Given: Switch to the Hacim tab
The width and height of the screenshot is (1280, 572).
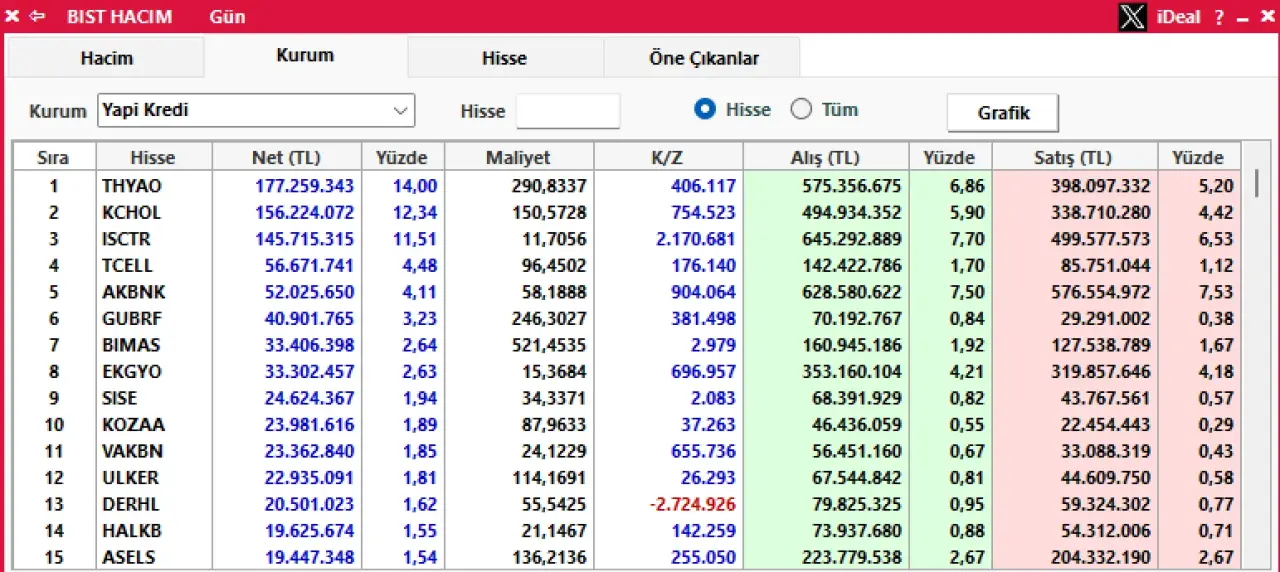Looking at the screenshot, I should [x=106, y=58].
